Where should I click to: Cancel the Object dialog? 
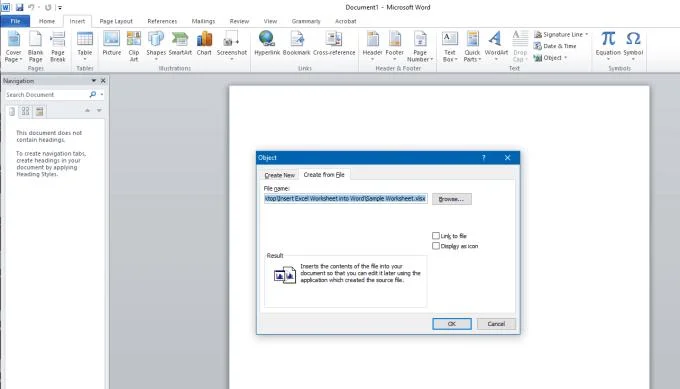point(496,324)
